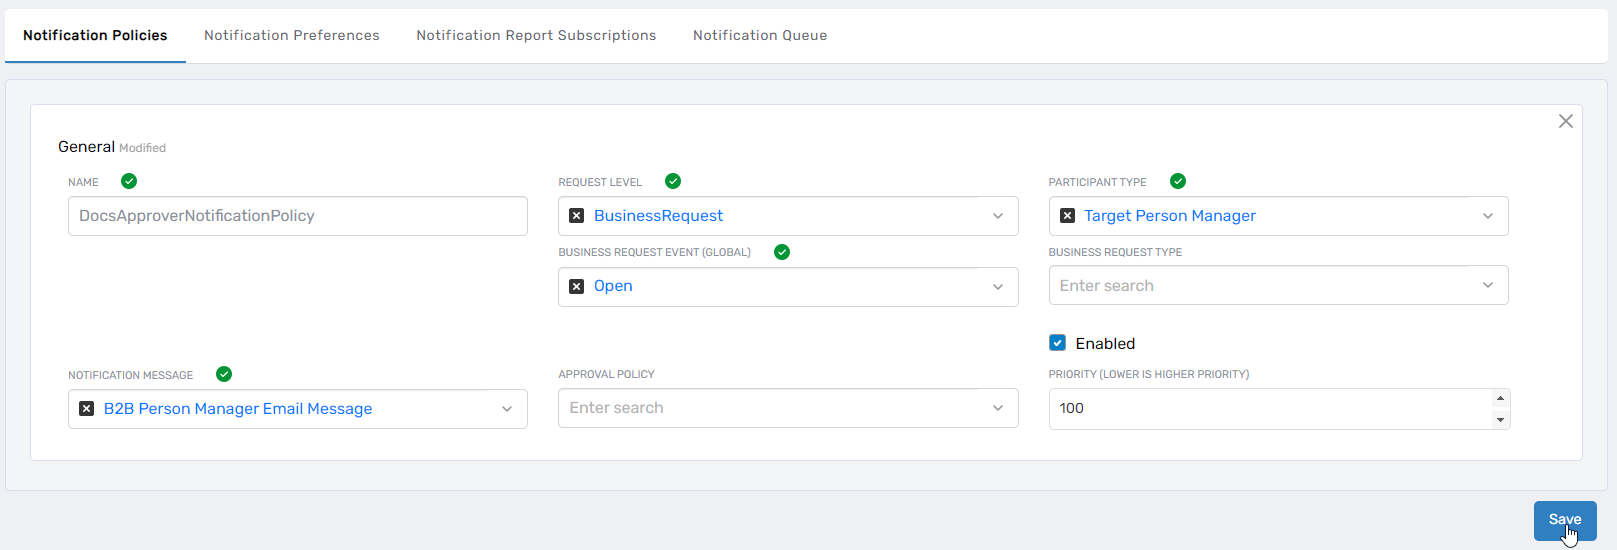Click green checkmark next to Name label
This screenshot has width=1617, height=550.
[129, 181]
